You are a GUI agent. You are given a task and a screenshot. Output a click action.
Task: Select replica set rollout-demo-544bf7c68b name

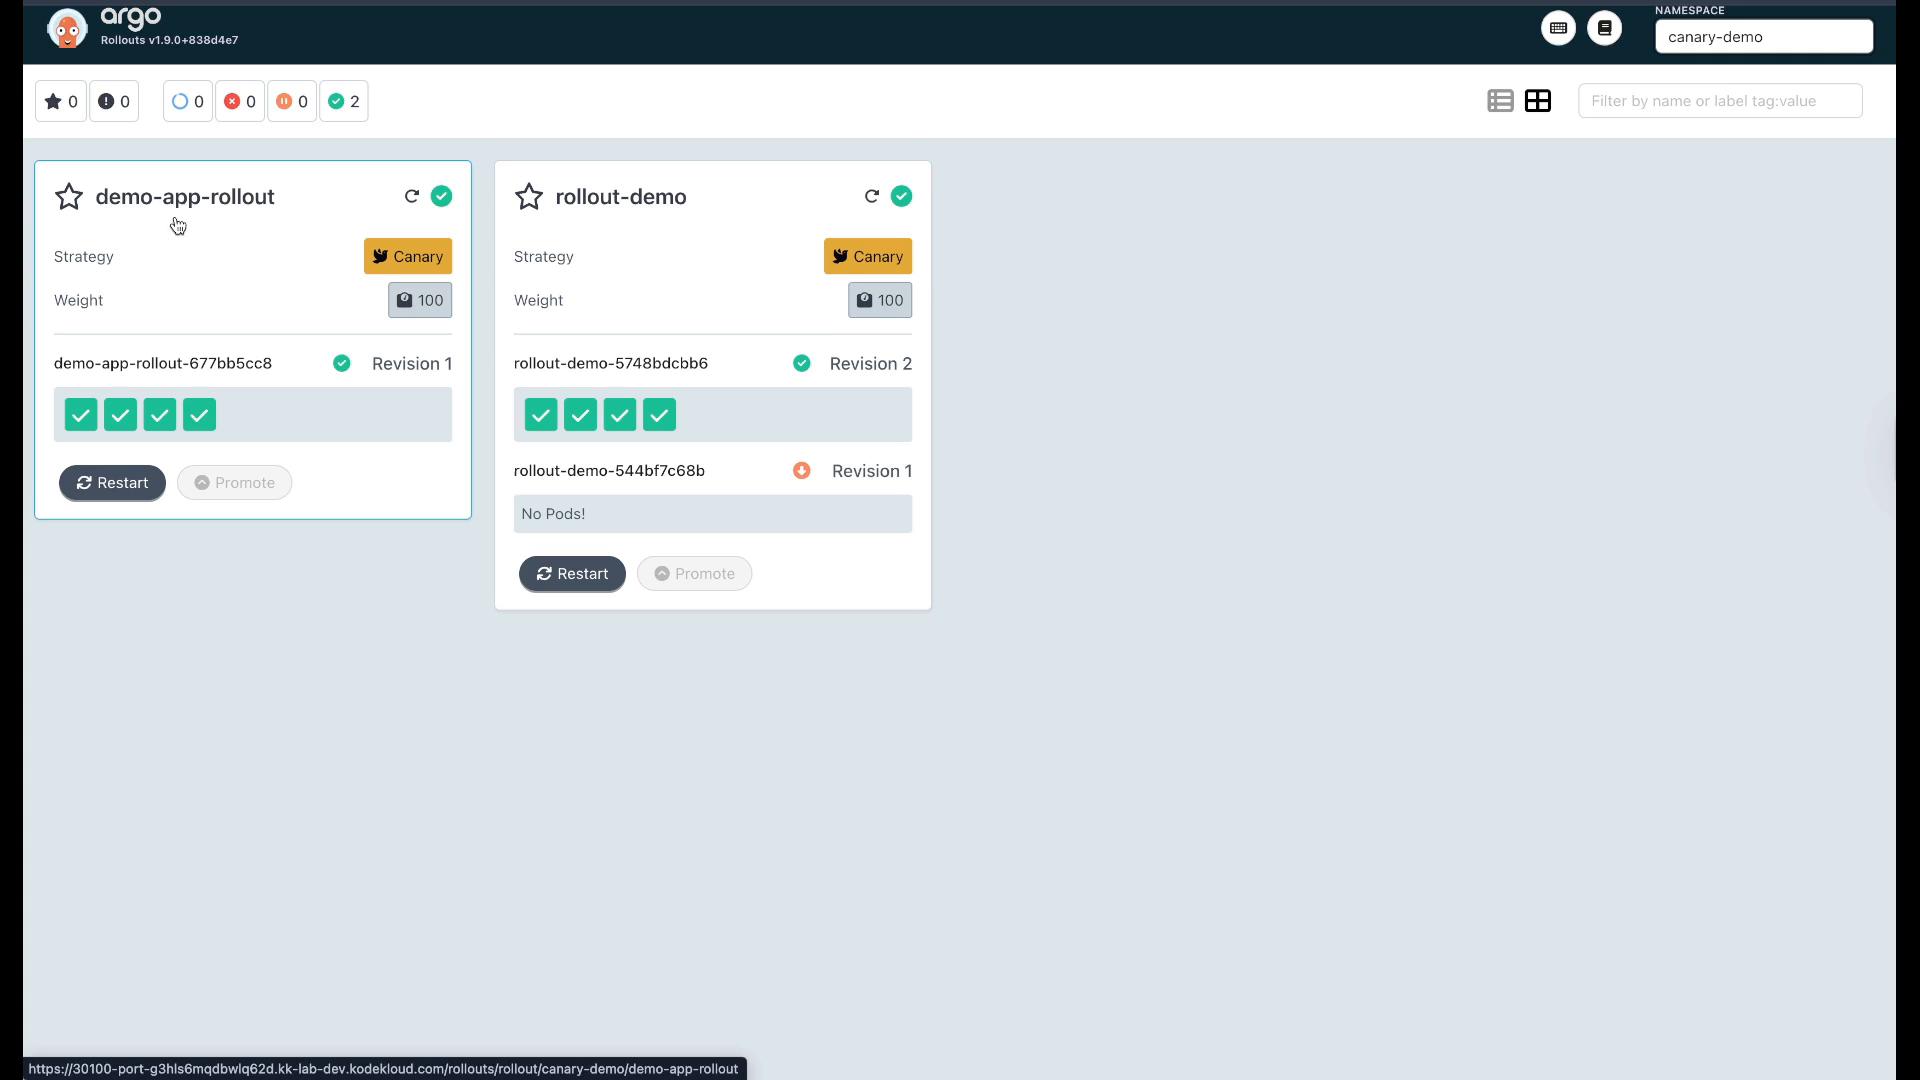tap(609, 471)
